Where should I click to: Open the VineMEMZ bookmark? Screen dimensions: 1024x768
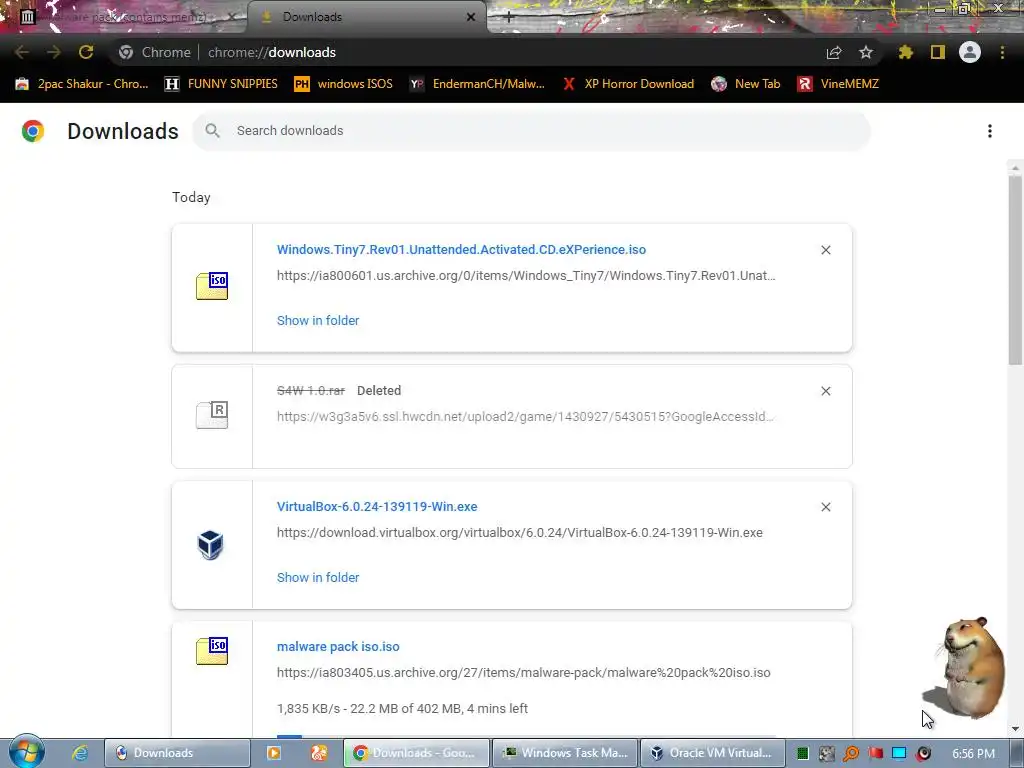[838, 84]
